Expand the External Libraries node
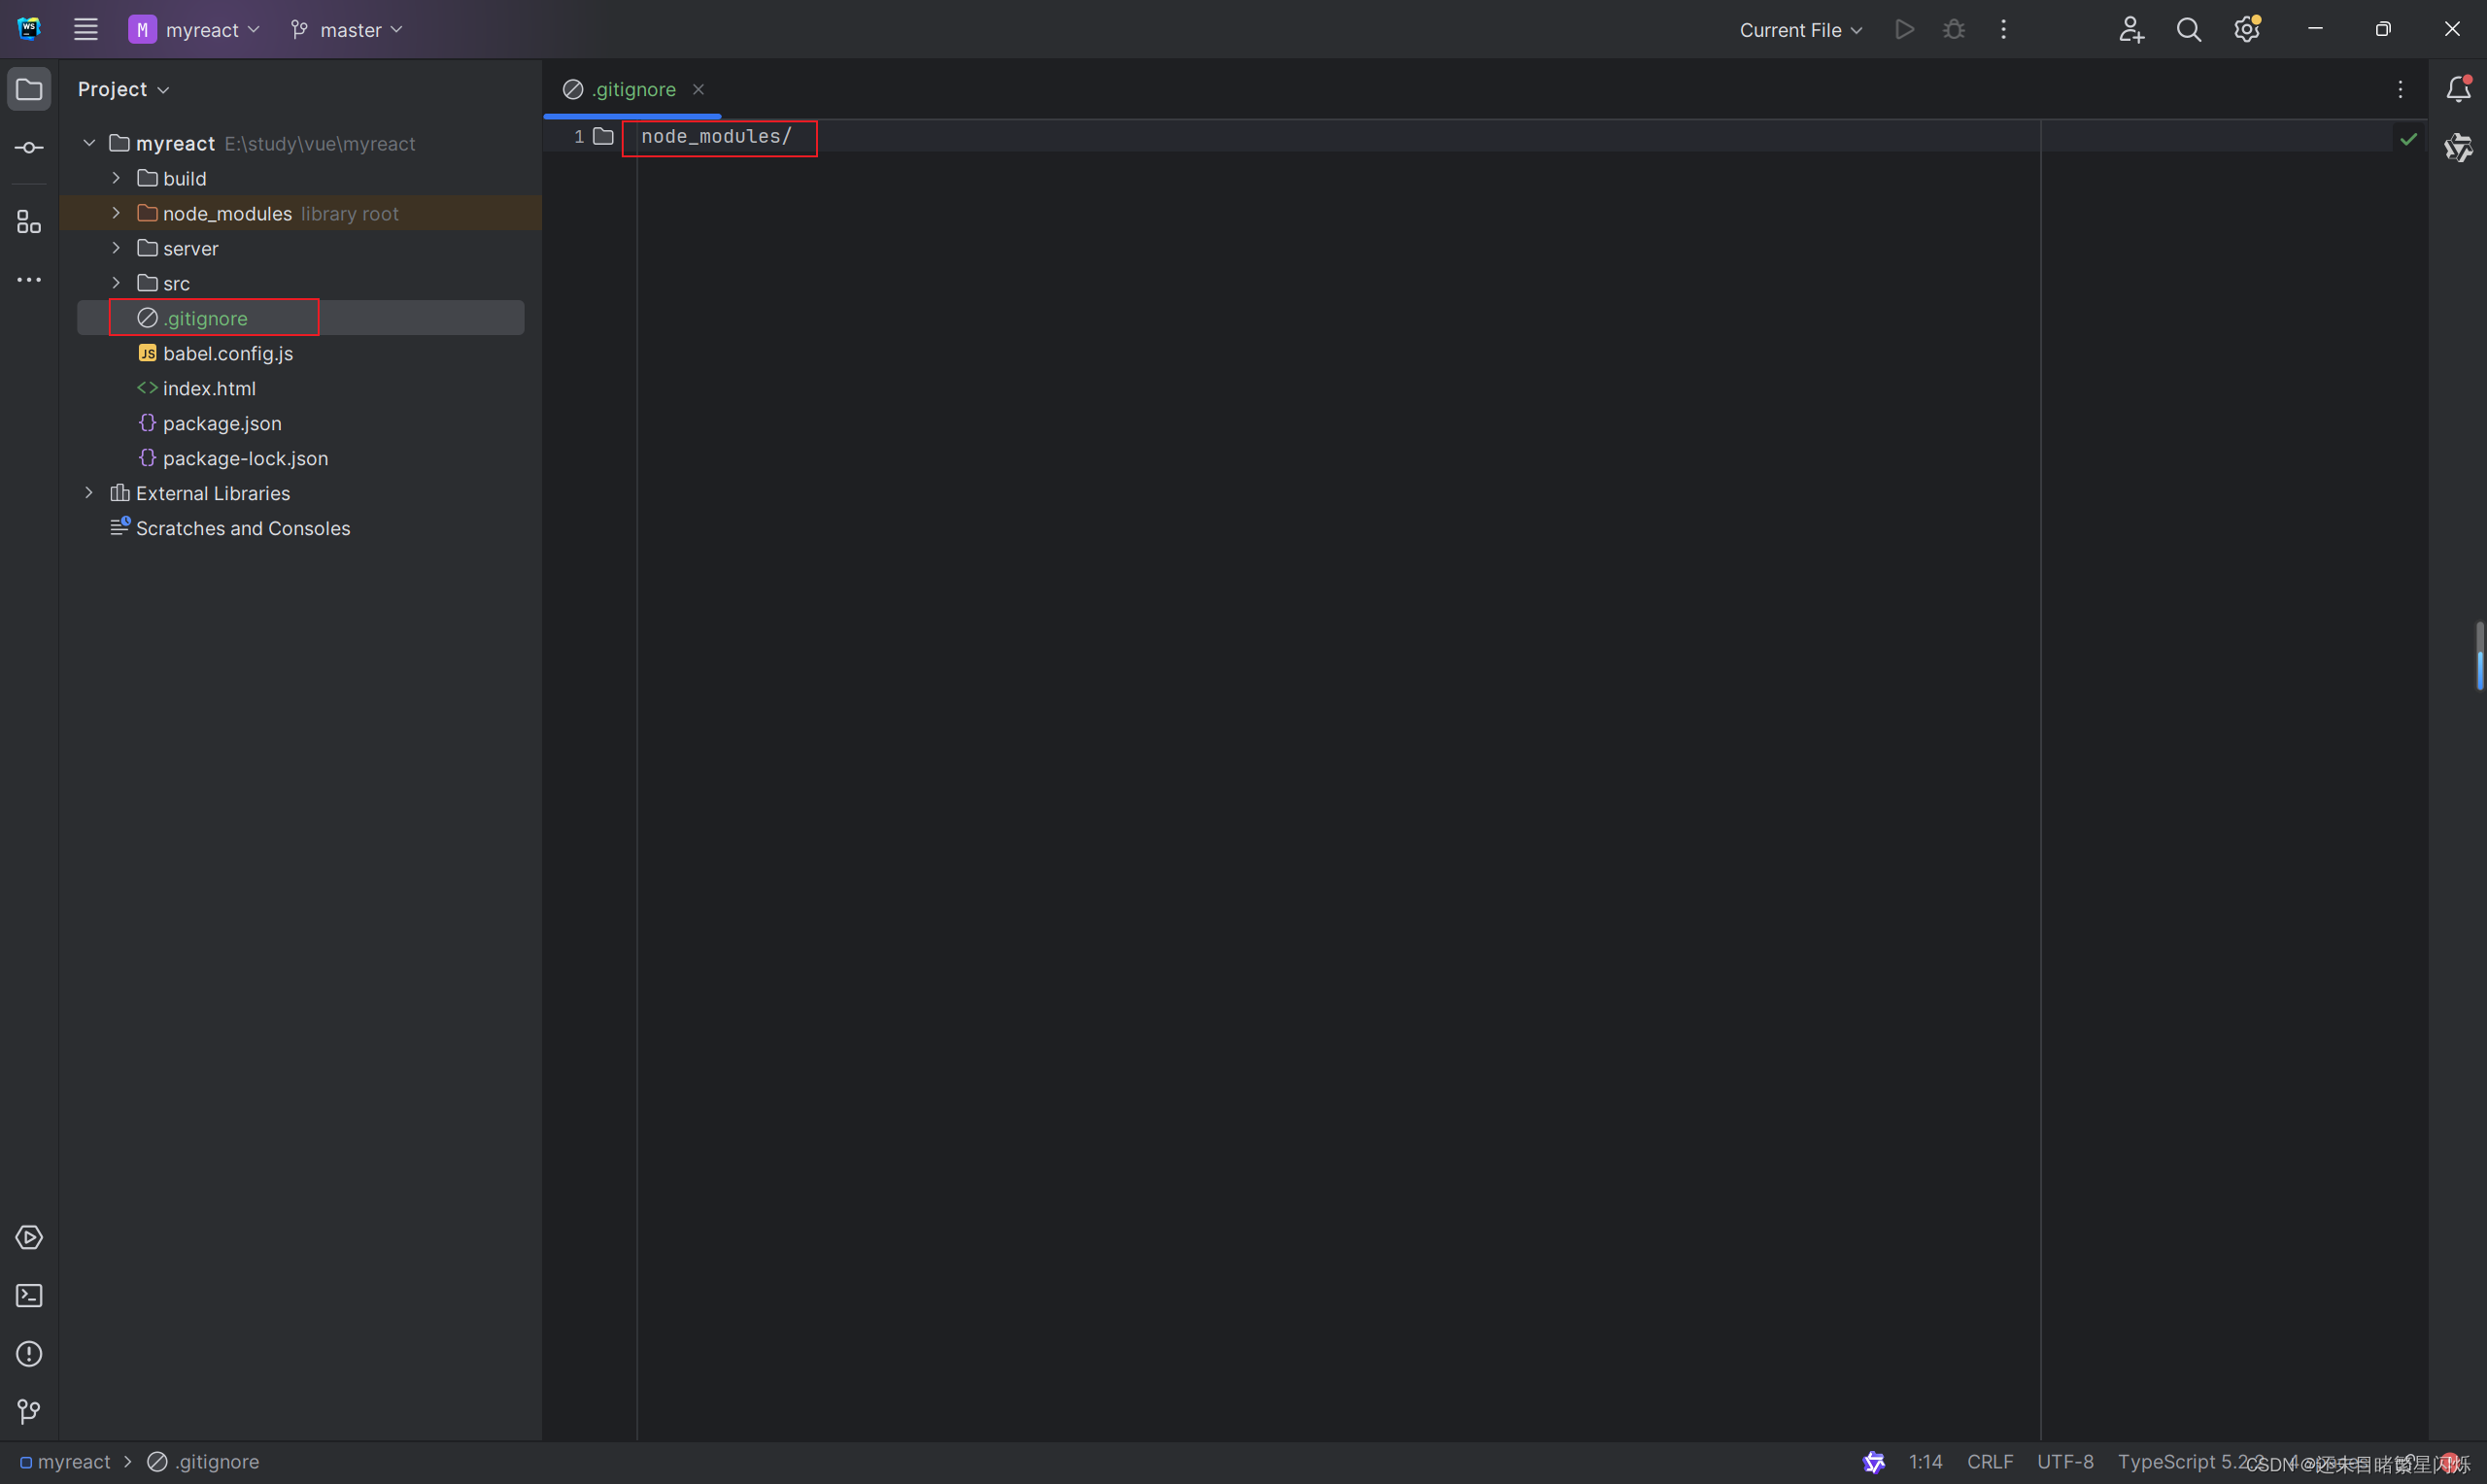 pyautogui.click(x=89, y=493)
